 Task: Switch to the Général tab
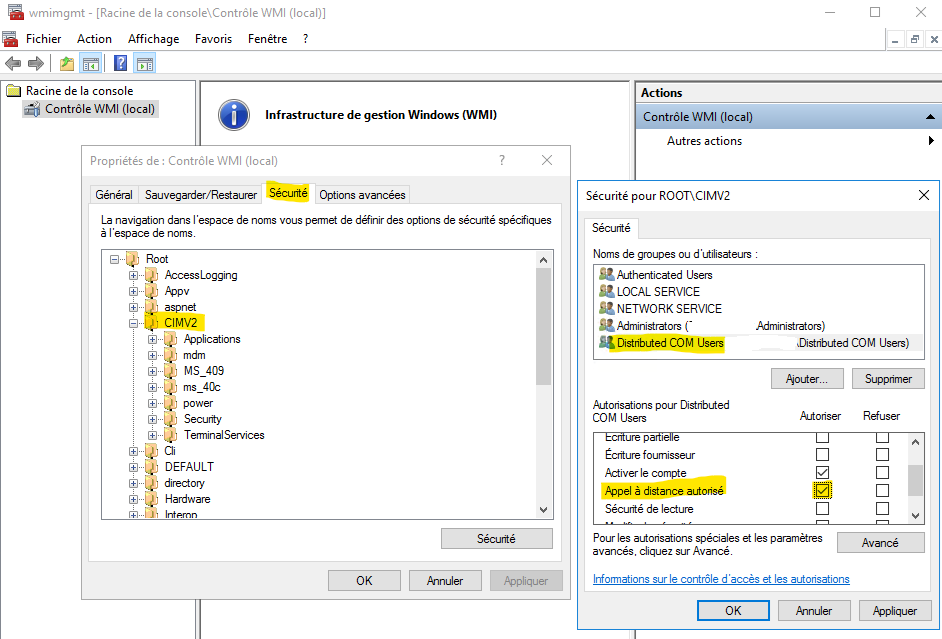click(x=114, y=195)
